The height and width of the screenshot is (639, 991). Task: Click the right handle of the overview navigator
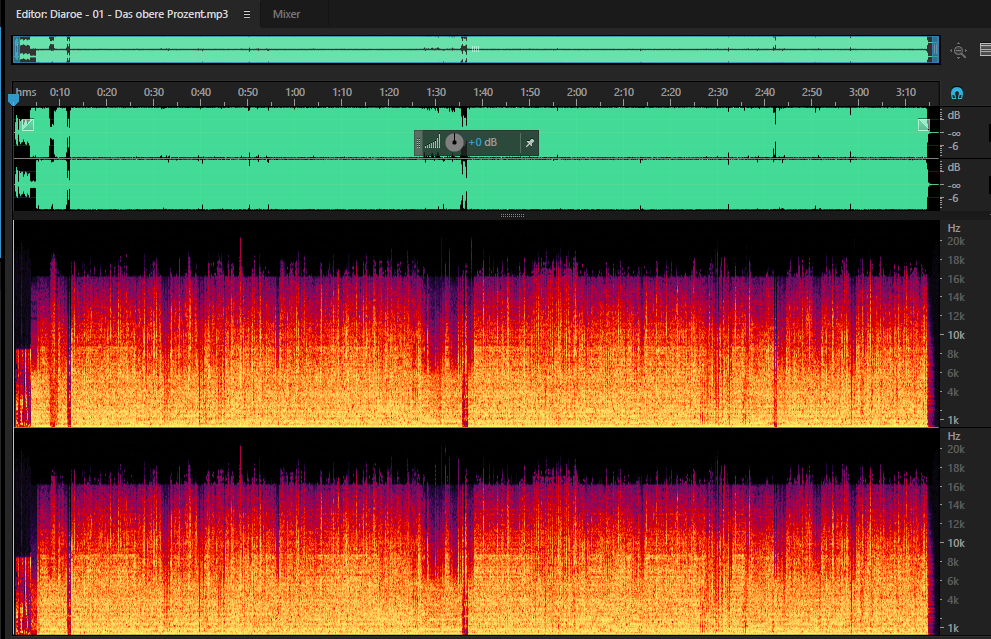(935, 50)
